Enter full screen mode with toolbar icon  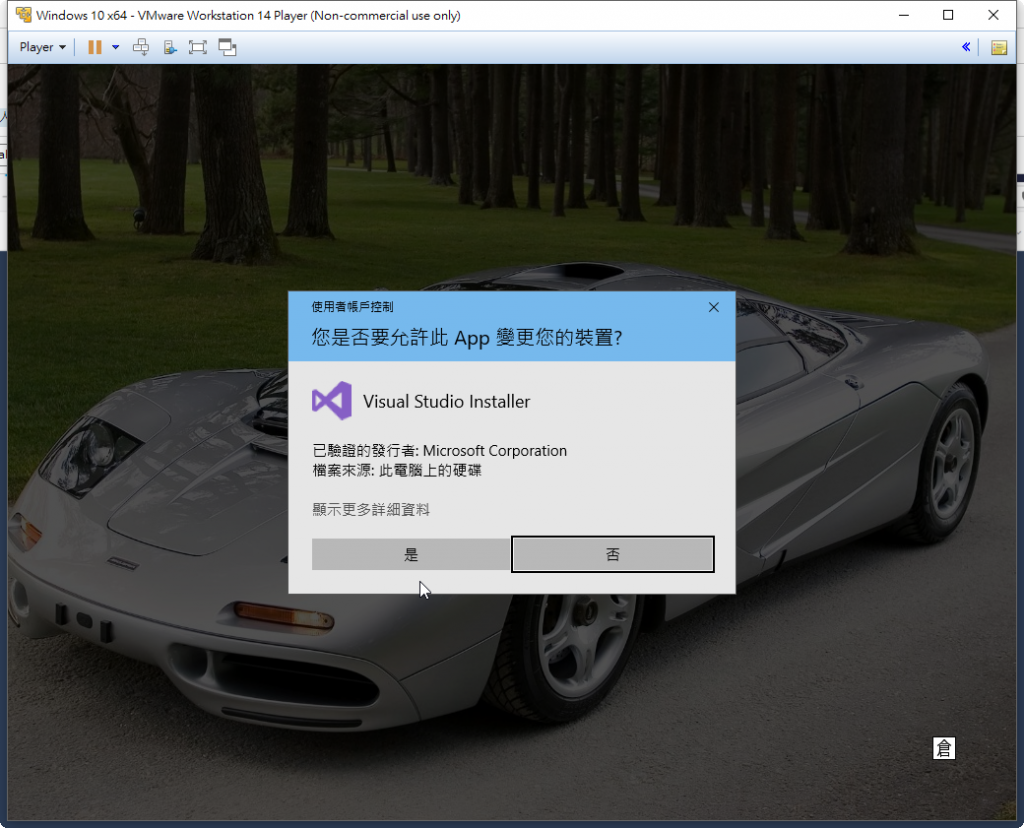point(197,47)
